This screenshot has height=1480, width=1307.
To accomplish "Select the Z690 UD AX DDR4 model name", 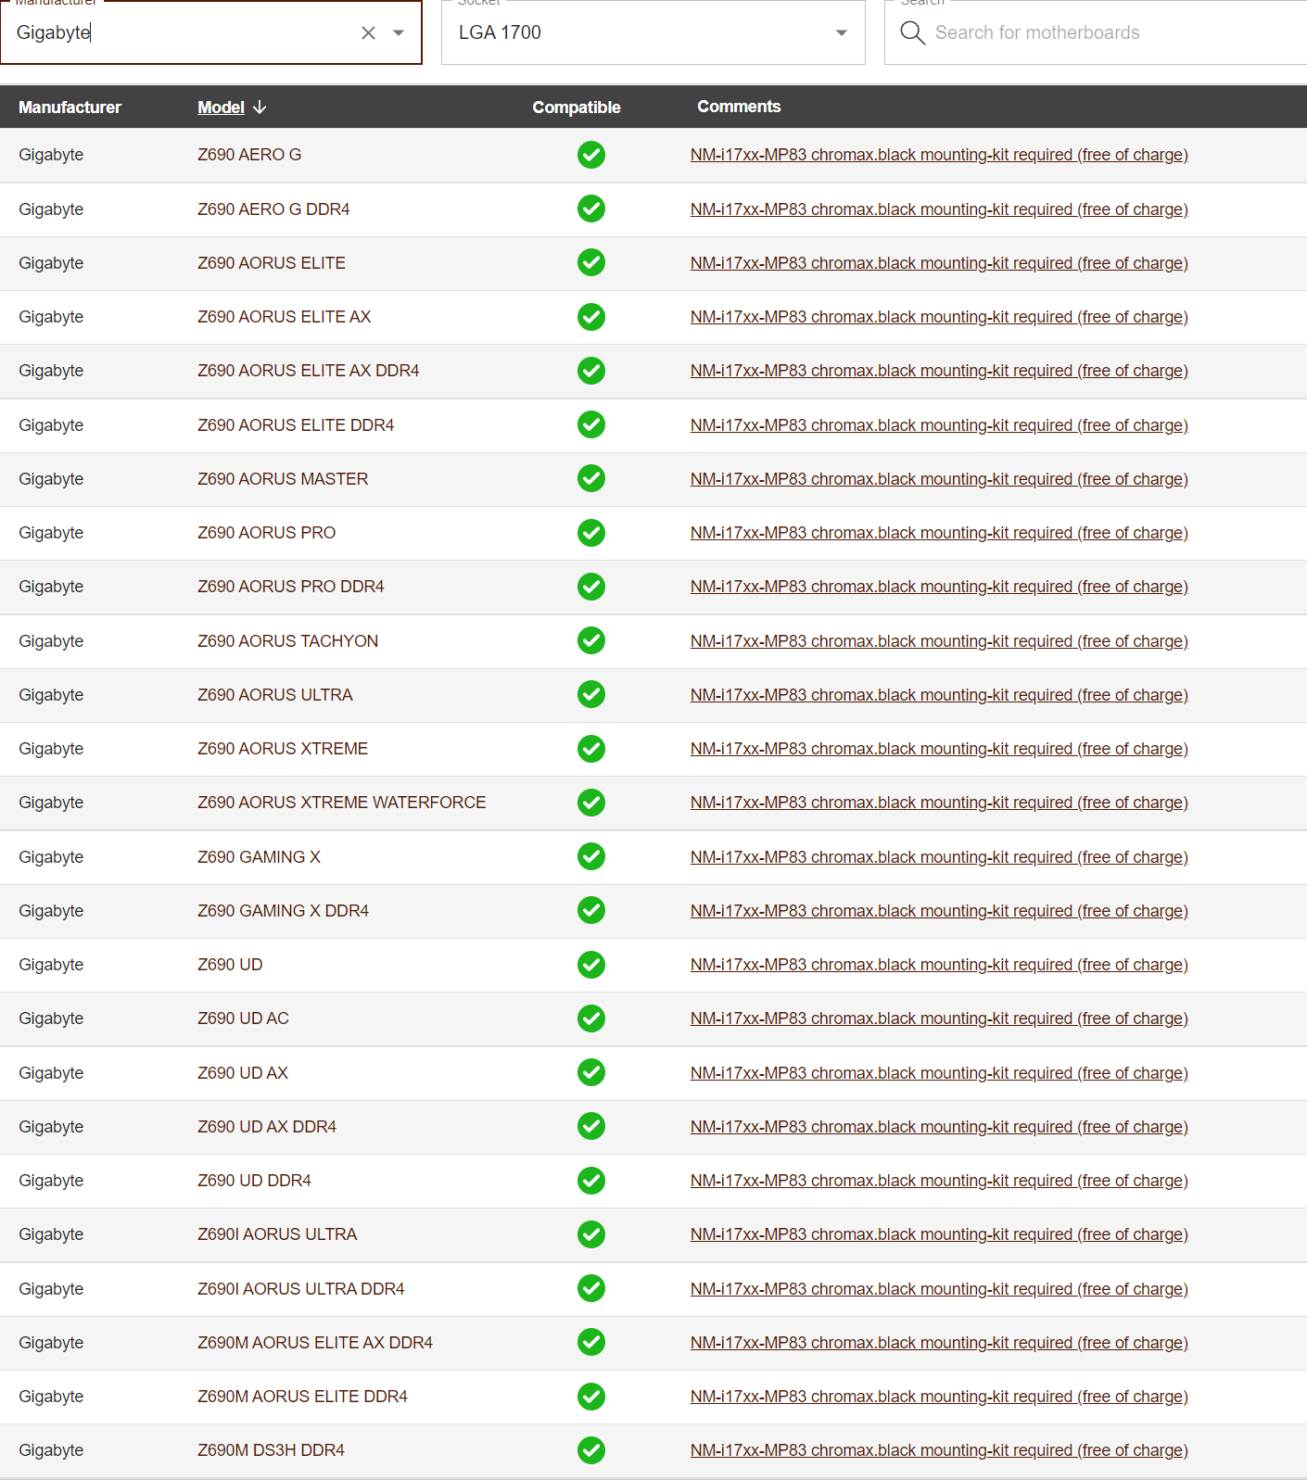I will click(x=267, y=1127).
